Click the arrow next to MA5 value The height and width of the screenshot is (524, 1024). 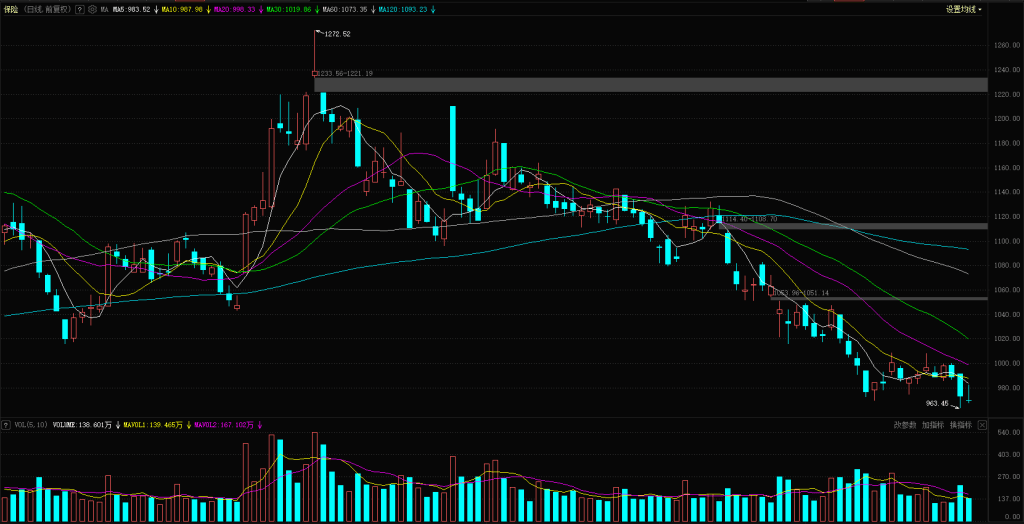pos(156,9)
